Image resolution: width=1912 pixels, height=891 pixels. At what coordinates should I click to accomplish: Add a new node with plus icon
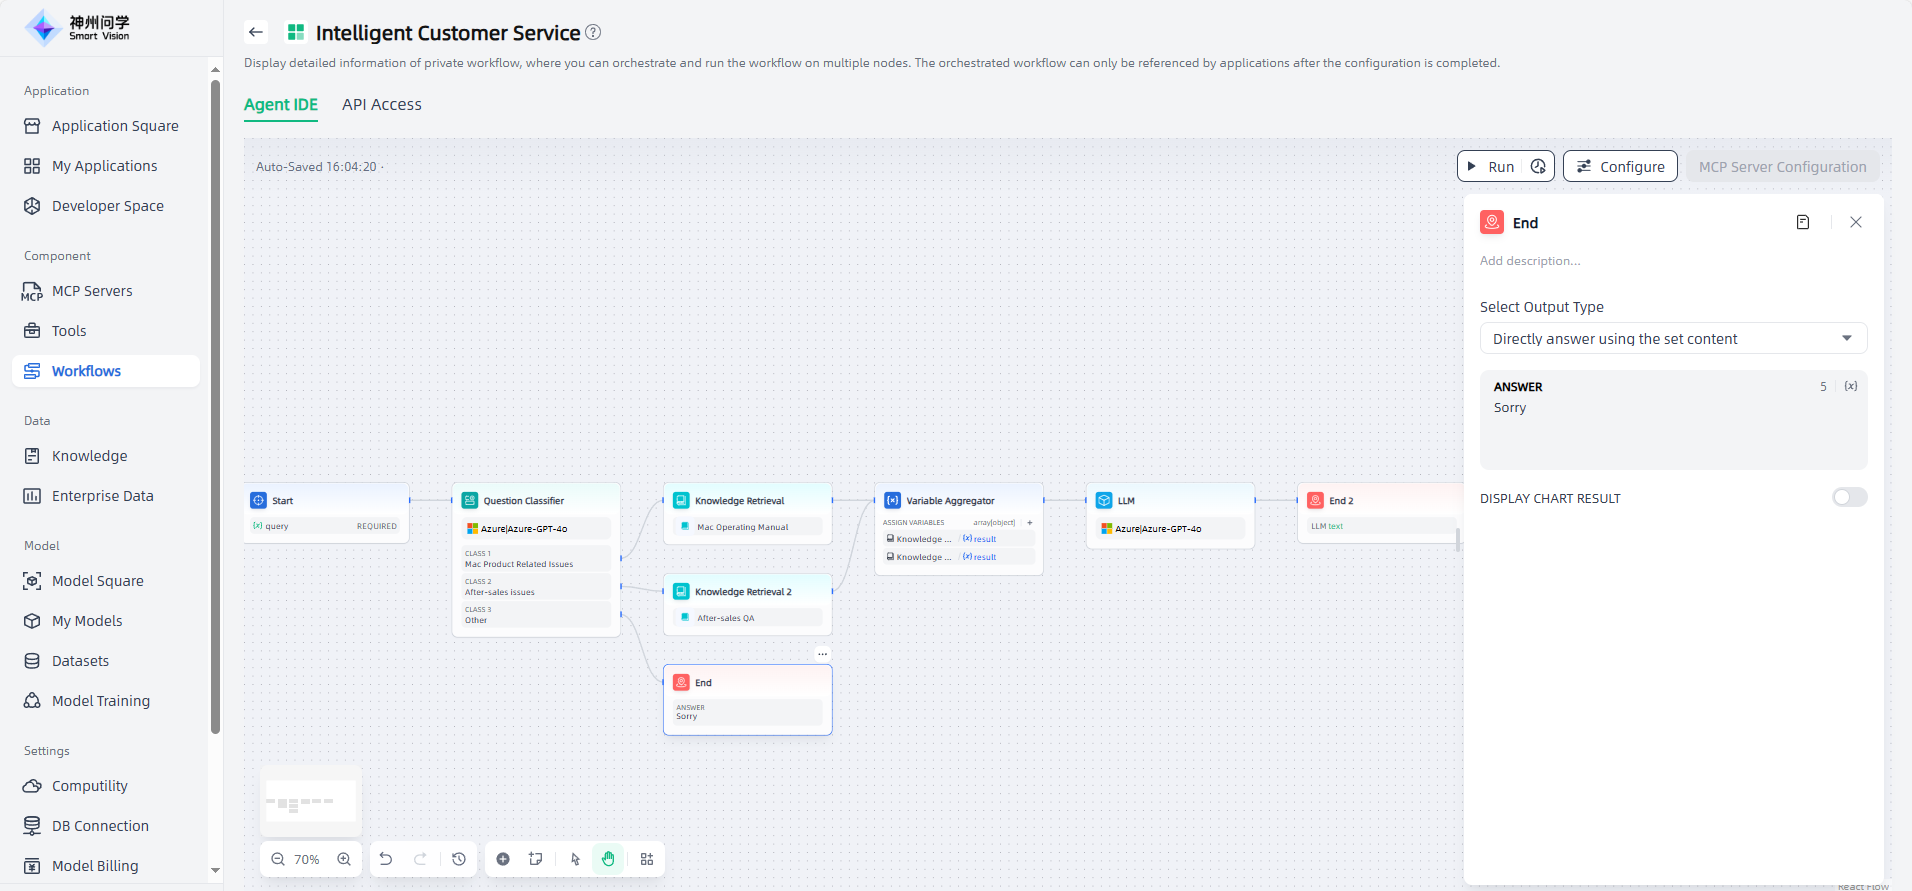pyautogui.click(x=503, y=859)
